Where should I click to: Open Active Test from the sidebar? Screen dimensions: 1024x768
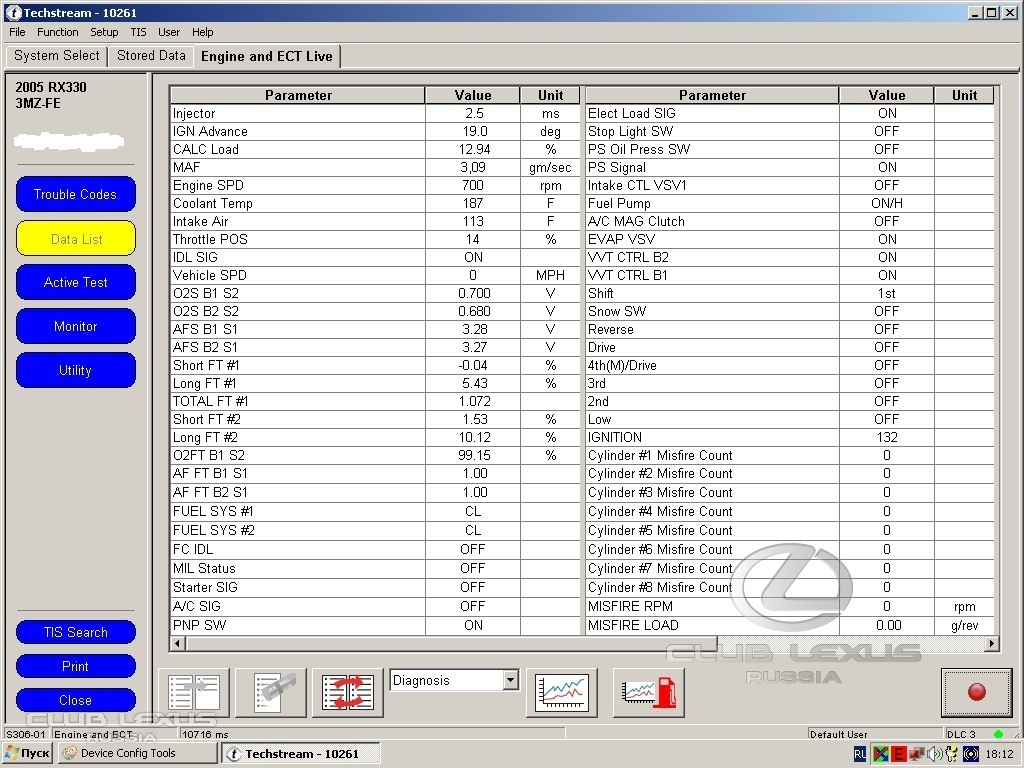pos(76,282)
